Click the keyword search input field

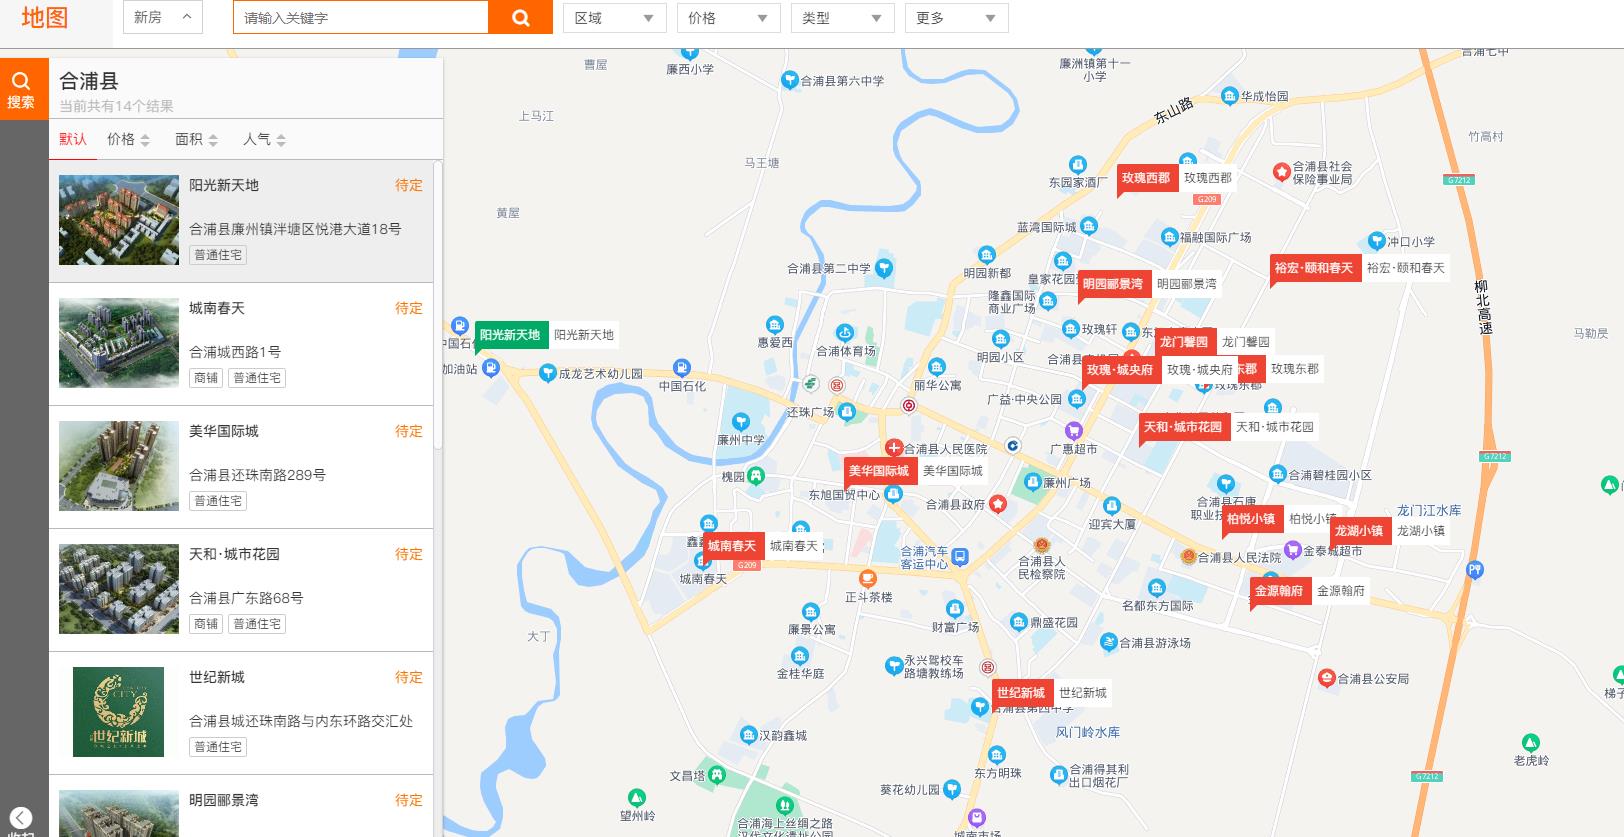(361, 17)
